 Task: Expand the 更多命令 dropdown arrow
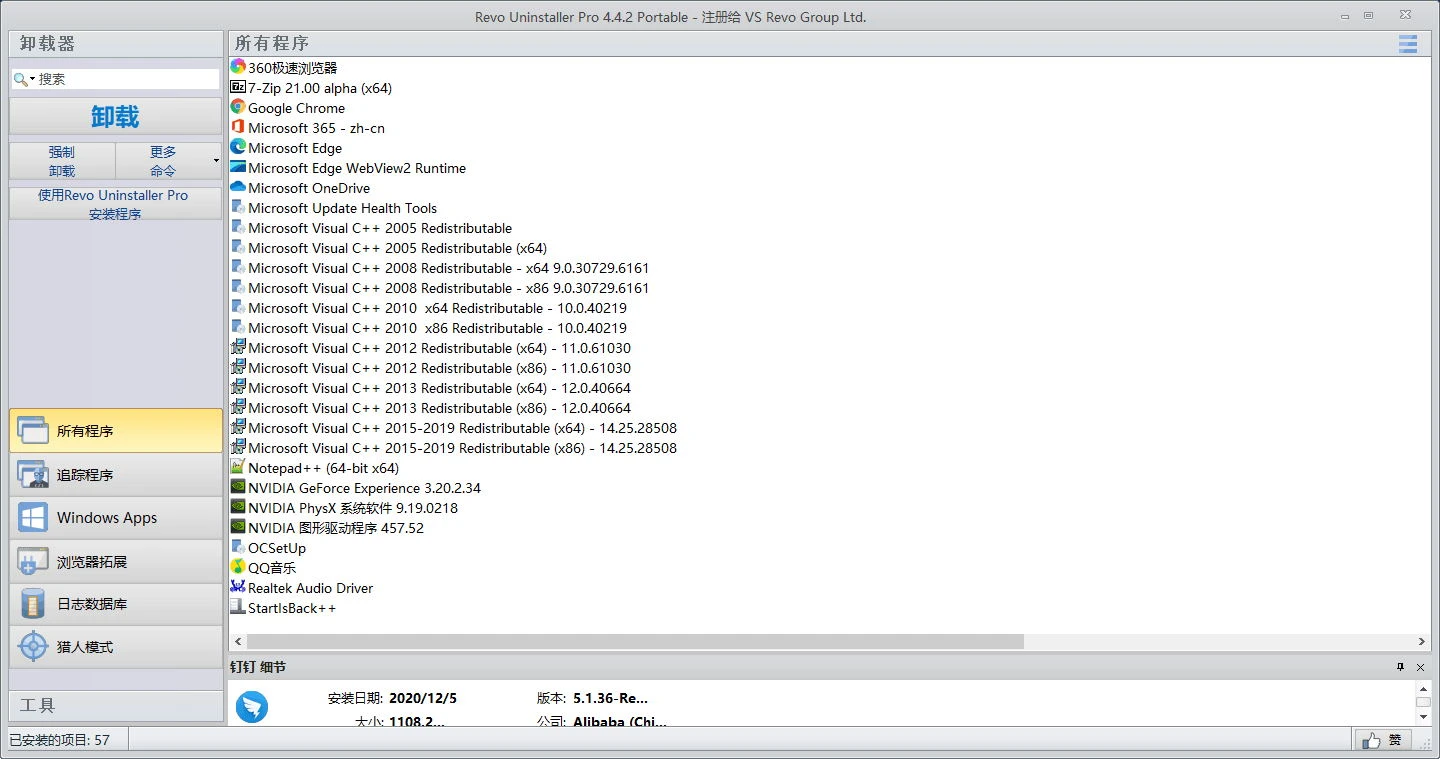click(x=215, y=160)
